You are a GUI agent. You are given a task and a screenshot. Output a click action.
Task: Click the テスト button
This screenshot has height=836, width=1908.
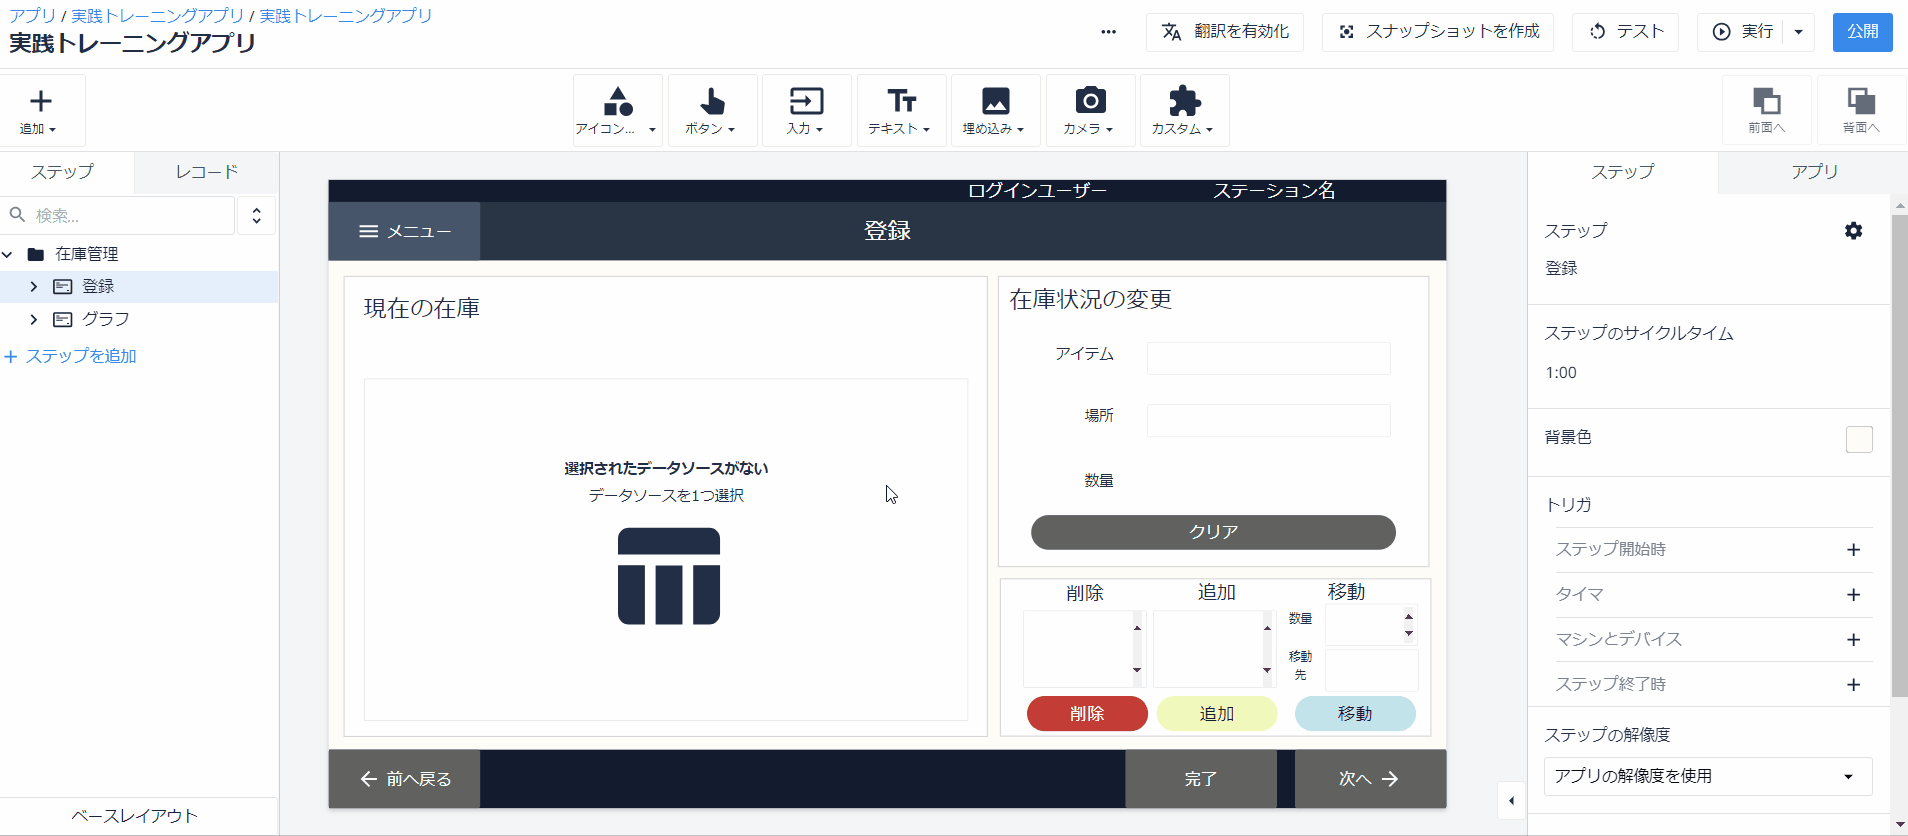pyautogui.click(x=1625, y=32)
